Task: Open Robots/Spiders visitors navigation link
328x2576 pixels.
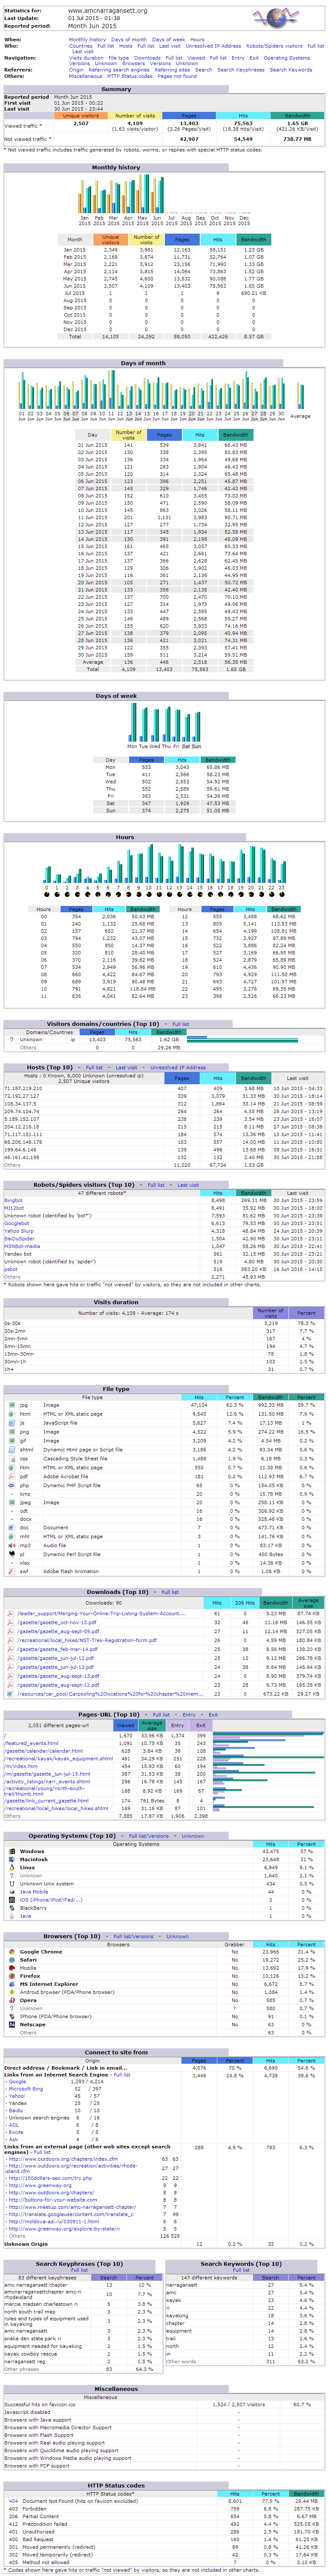Action: tap(274, 46)
